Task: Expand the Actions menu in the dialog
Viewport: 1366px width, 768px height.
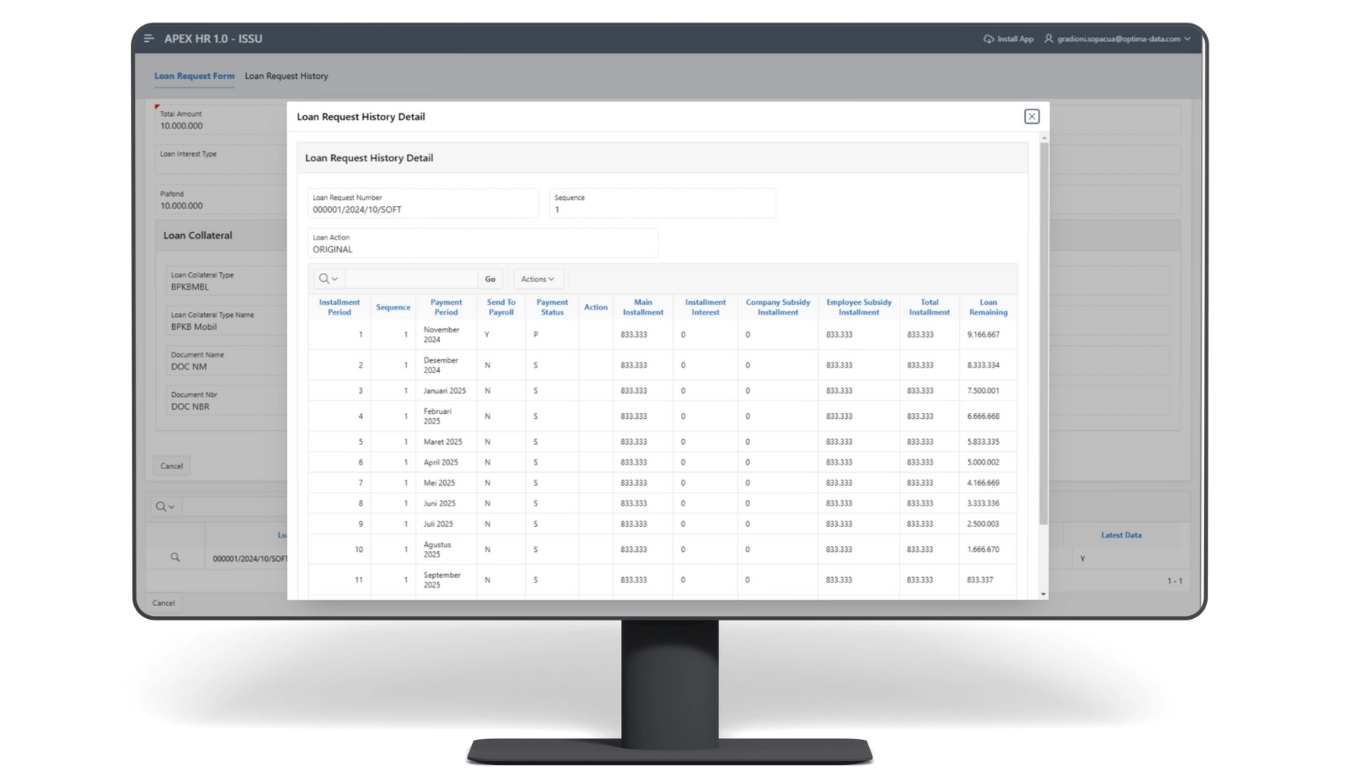Action: tap(538, 279)
